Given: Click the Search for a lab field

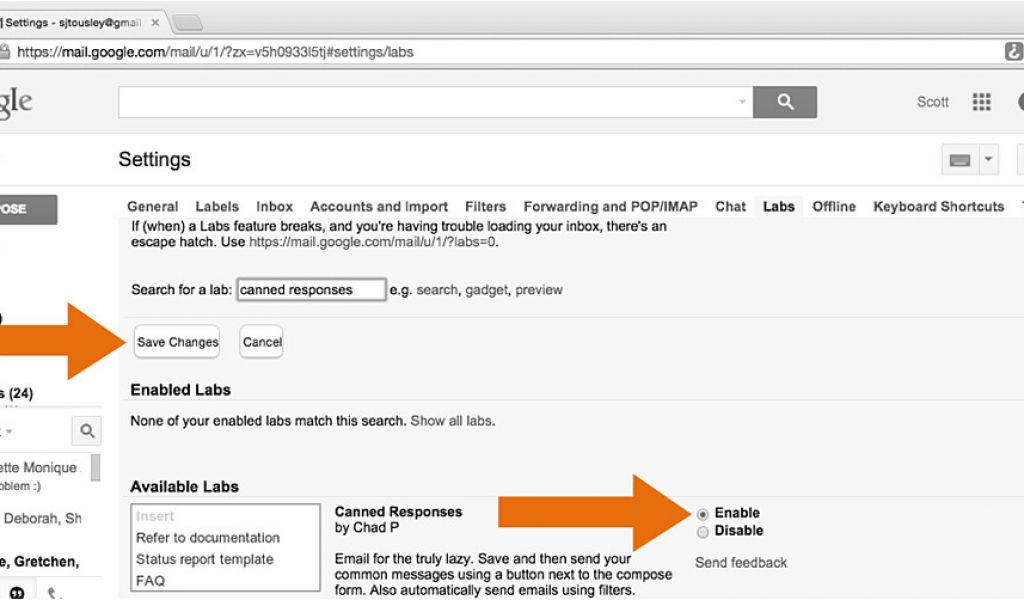Looking at the screenshot, I should click(311, 290).
